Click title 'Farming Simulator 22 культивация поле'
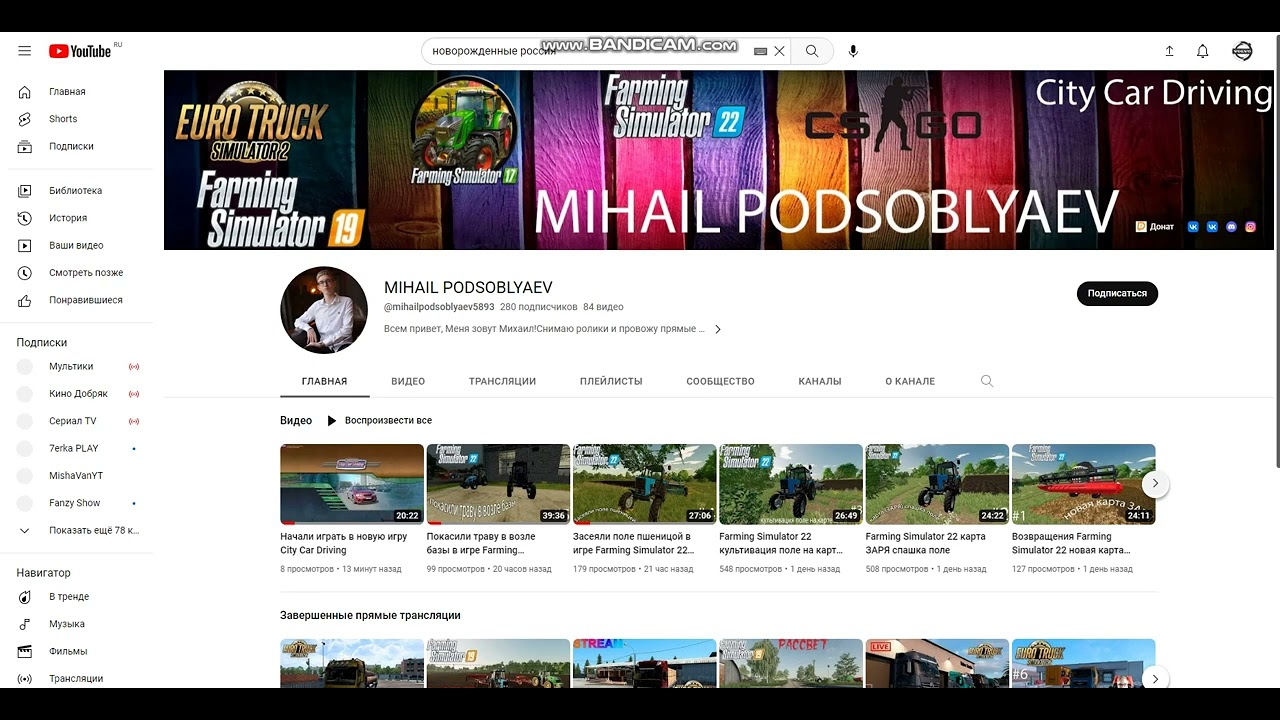The image size is (1280, 720). 781,543
